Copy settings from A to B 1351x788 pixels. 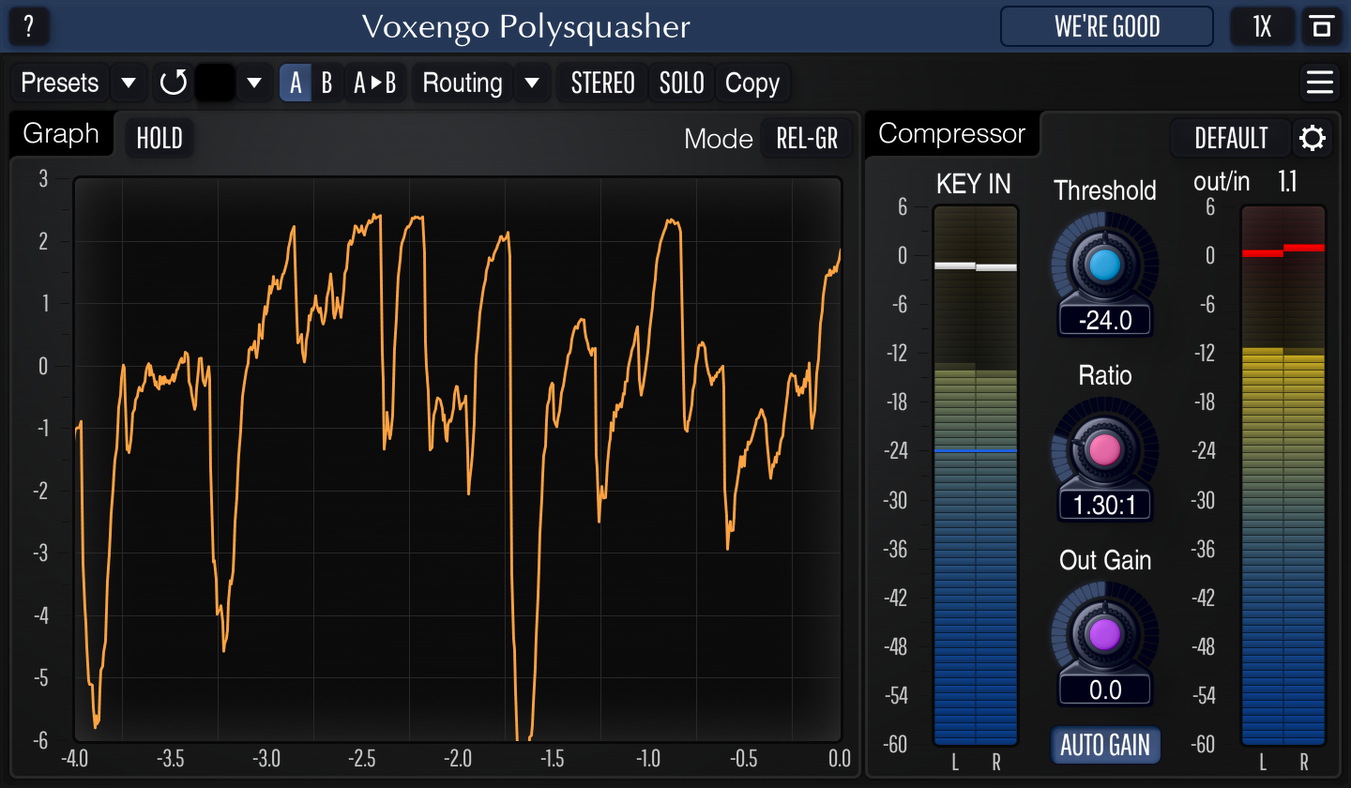click(x=377, y=83)
